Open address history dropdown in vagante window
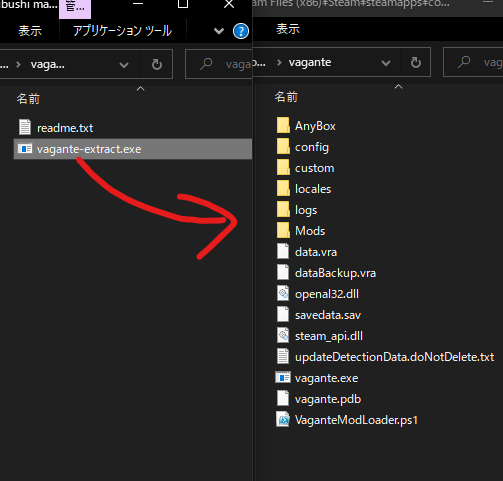 click(386, 63)
